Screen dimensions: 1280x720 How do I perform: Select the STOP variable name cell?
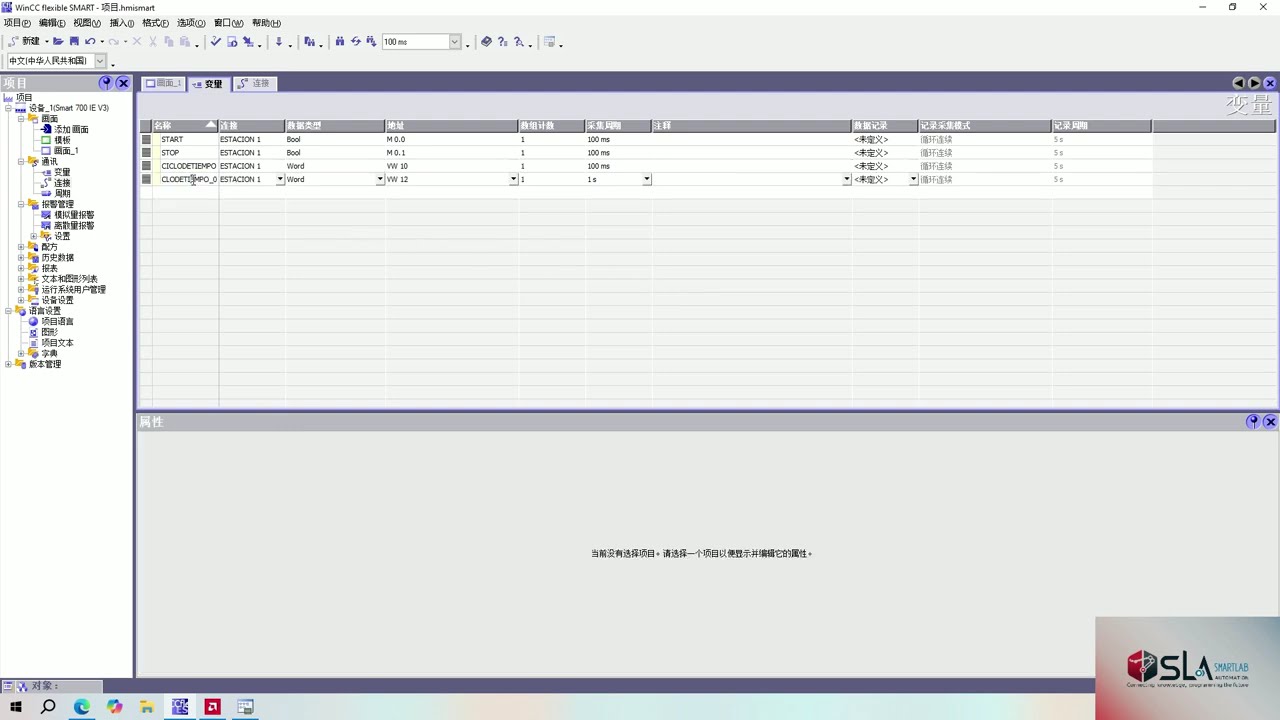click(185, 153)
